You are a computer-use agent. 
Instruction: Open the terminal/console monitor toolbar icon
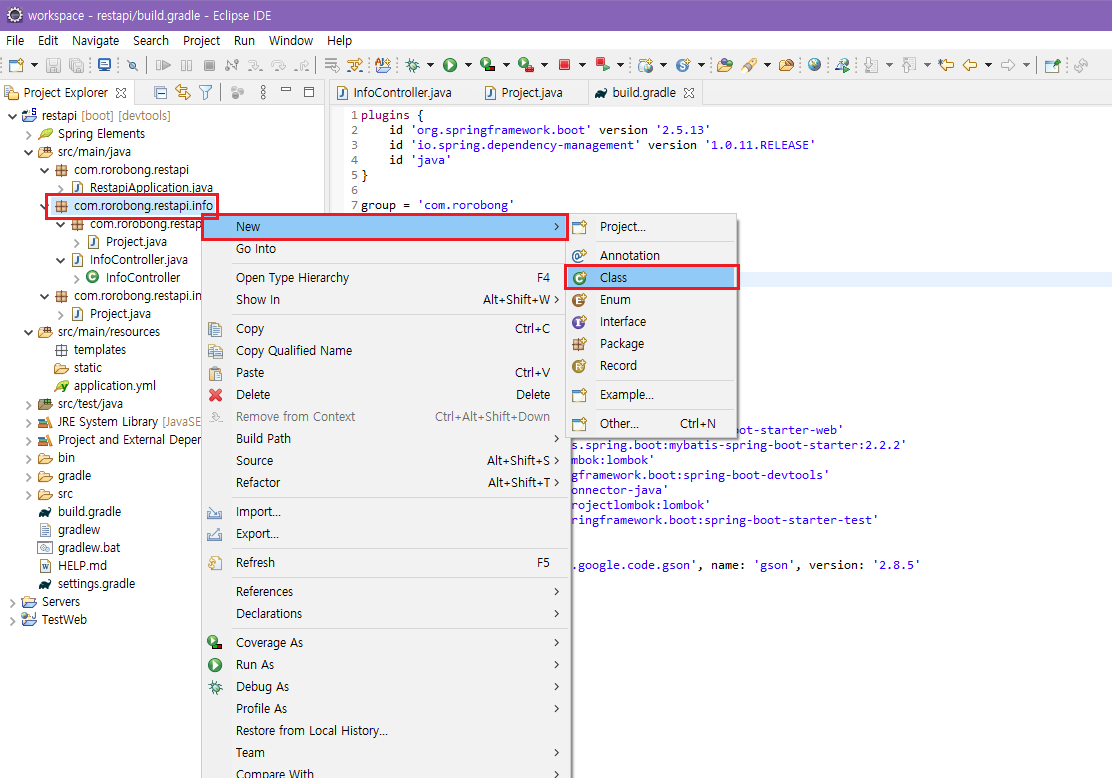click(x=104, y=65)
